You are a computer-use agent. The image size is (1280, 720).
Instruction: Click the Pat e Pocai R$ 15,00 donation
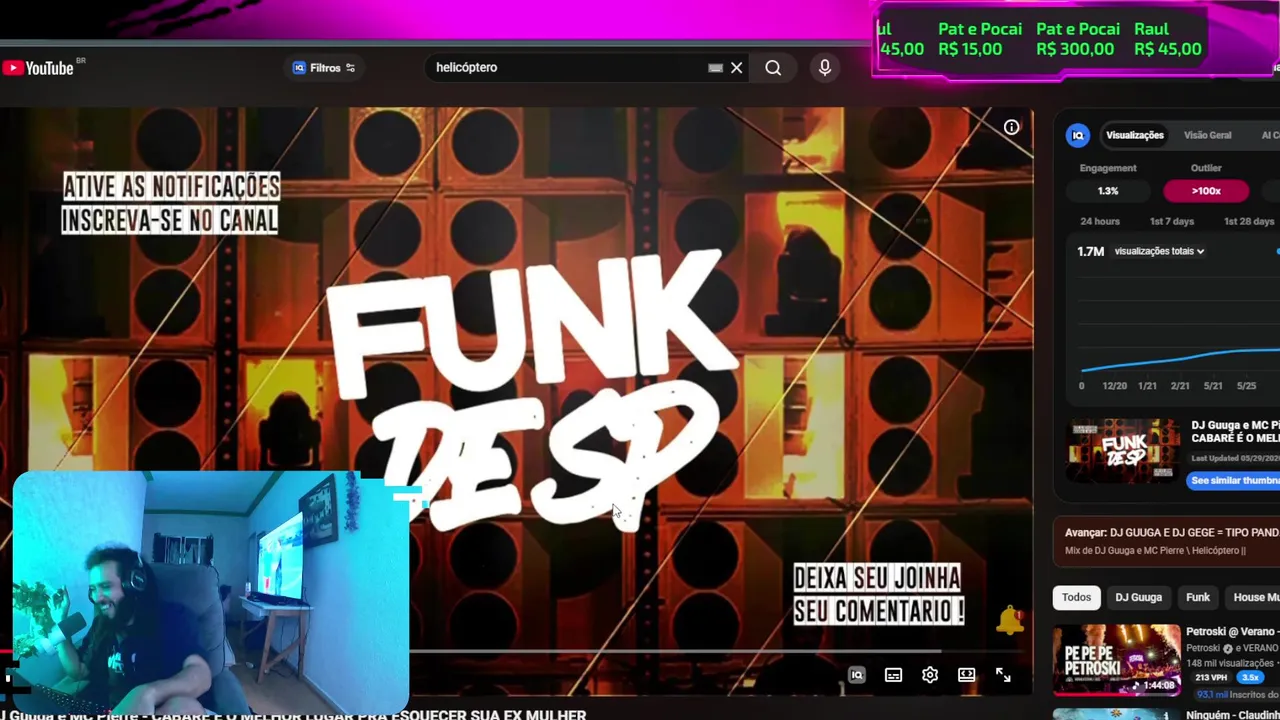click(979, 39)
